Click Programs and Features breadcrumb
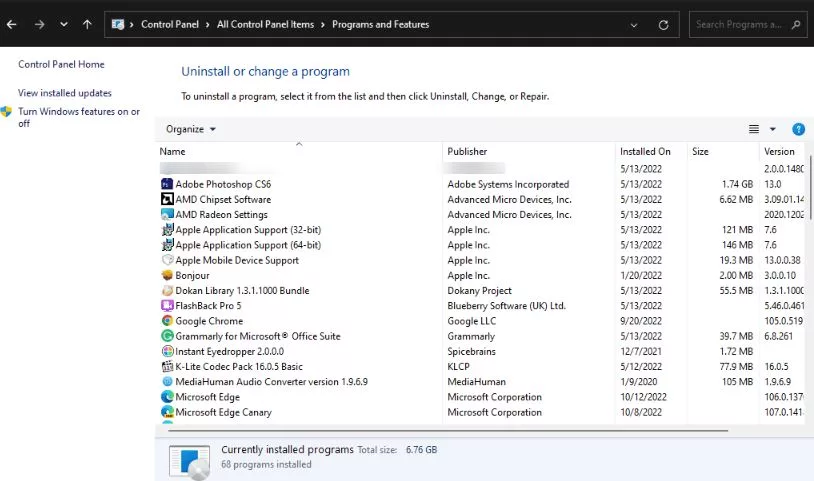814x481 pixels. tap(381, 24)
